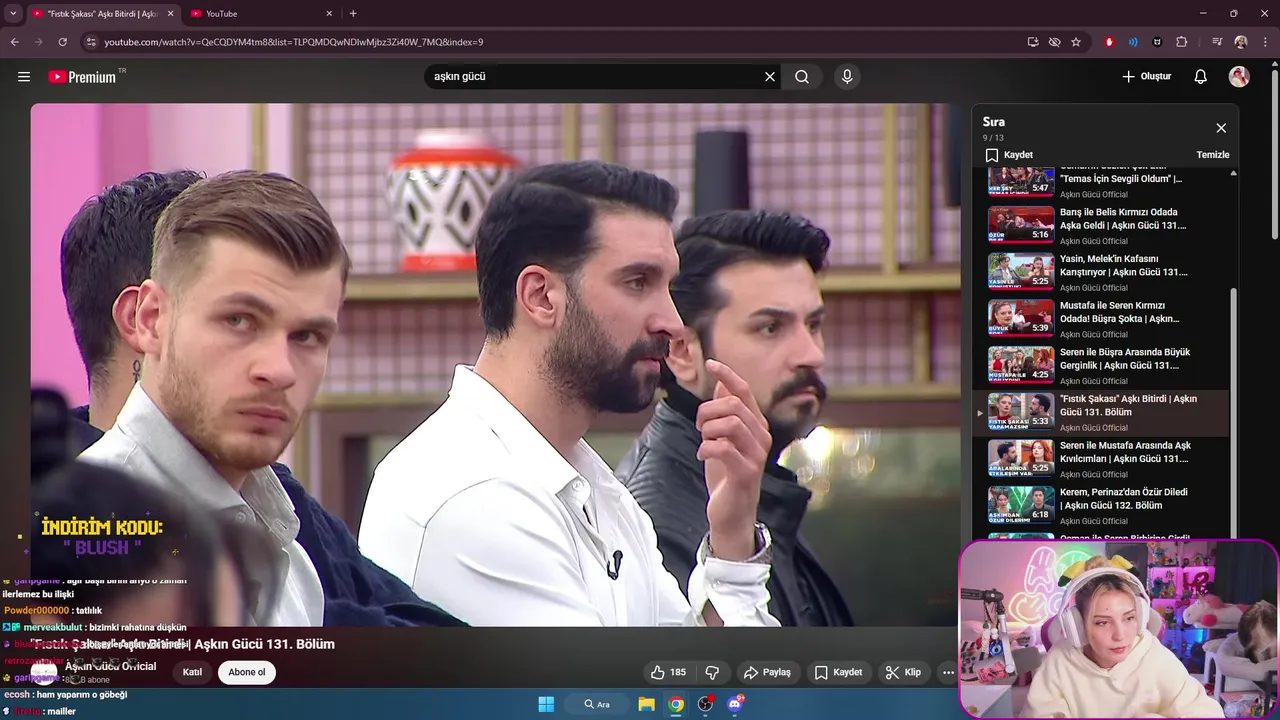Click the crossed-eye tracking protection icon
The image size is (1280, 720).
[1054, 42]
